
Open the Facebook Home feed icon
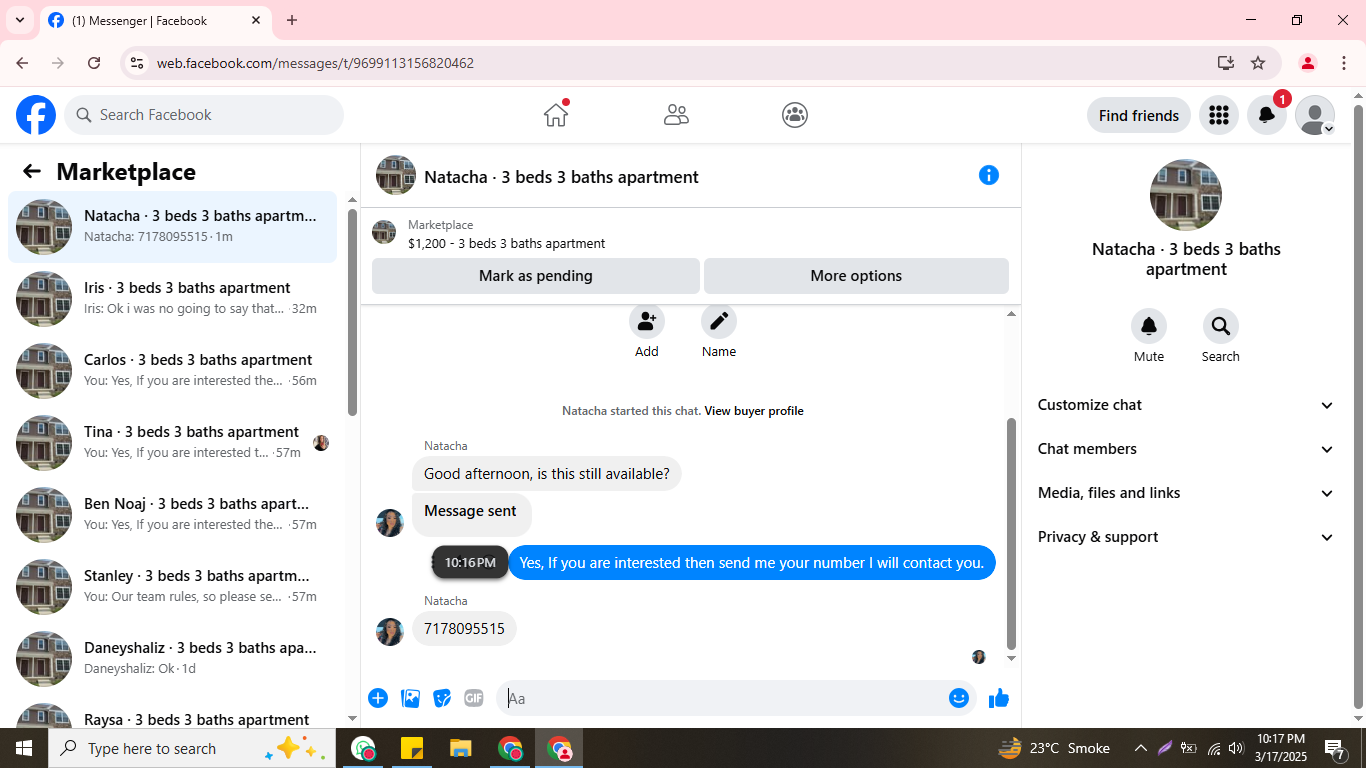[x=556, y=115]
